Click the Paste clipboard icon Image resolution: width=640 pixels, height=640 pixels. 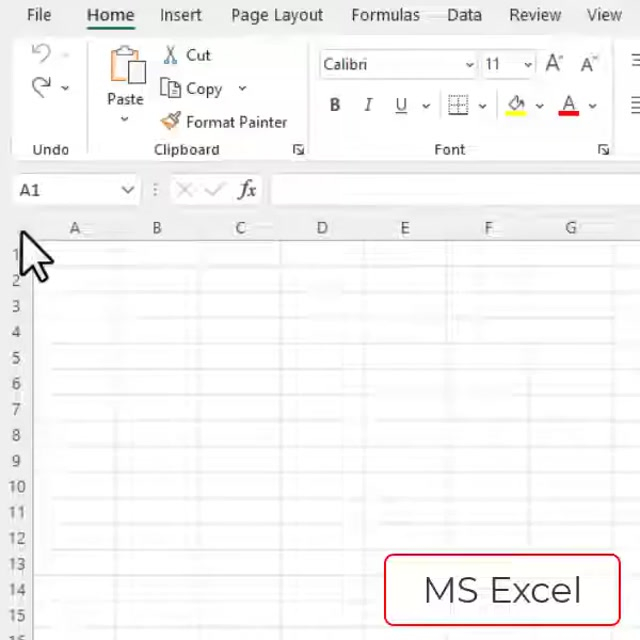click(127, 66)
